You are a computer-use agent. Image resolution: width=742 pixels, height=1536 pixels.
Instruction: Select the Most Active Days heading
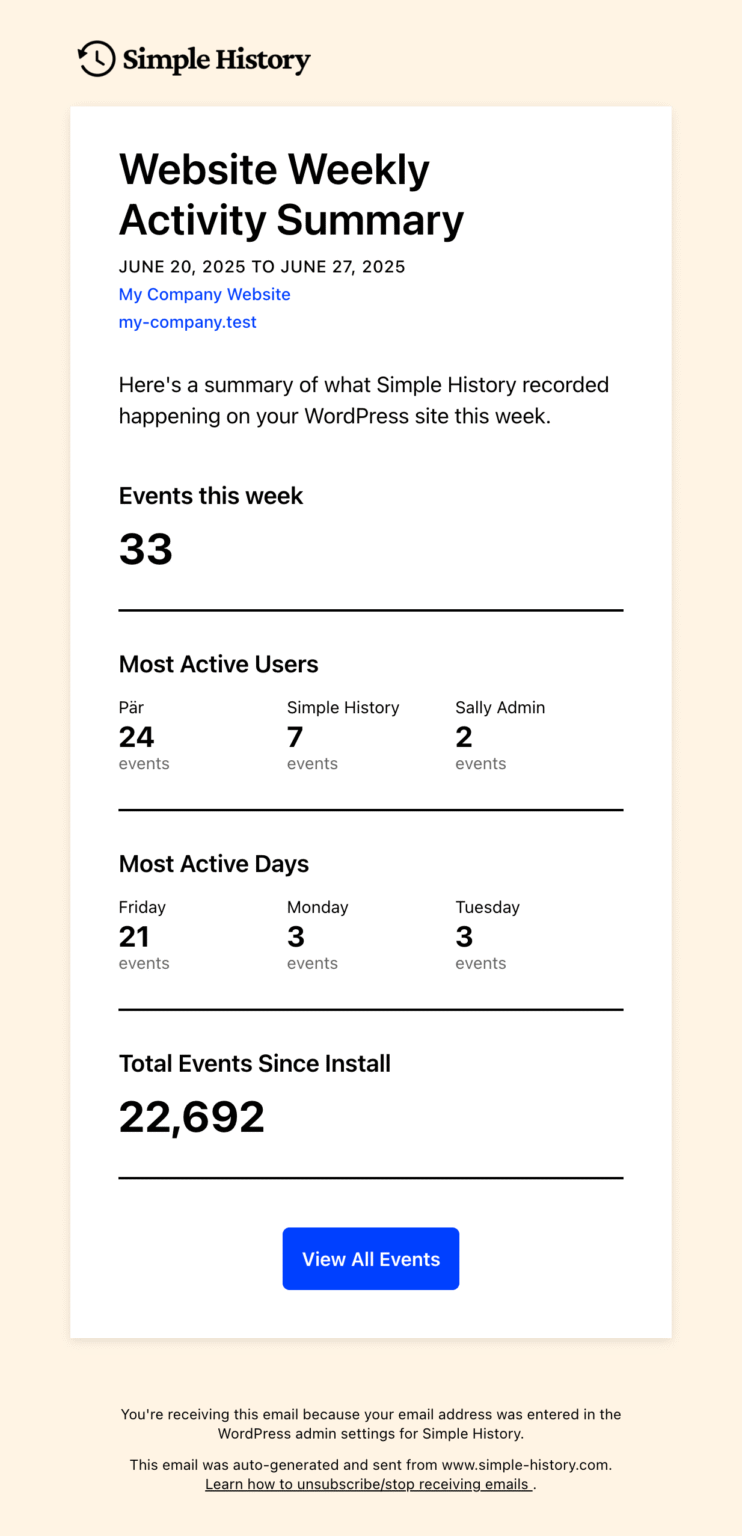point(213,864)
